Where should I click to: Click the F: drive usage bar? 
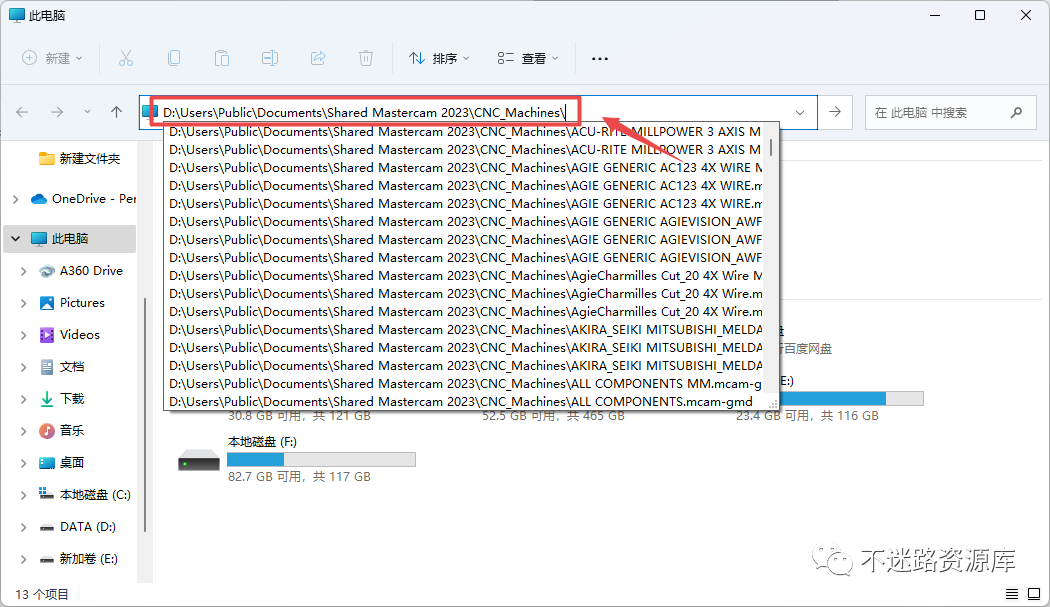pyautogui.click(x=321, y=460)
